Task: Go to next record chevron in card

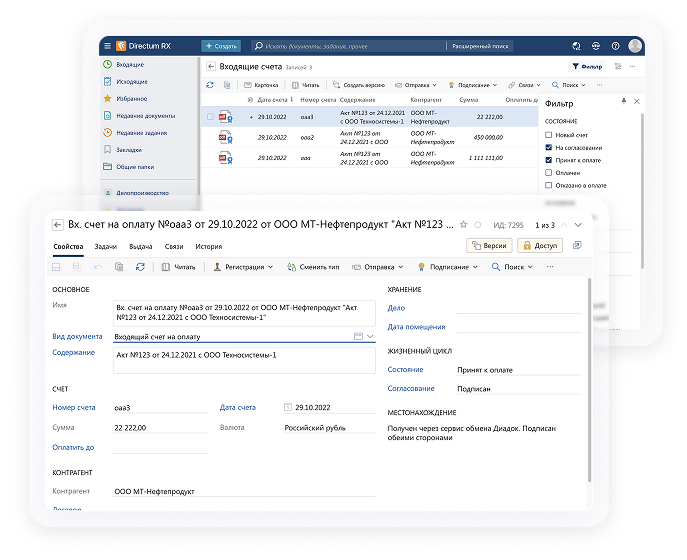Action: (578, 225)
